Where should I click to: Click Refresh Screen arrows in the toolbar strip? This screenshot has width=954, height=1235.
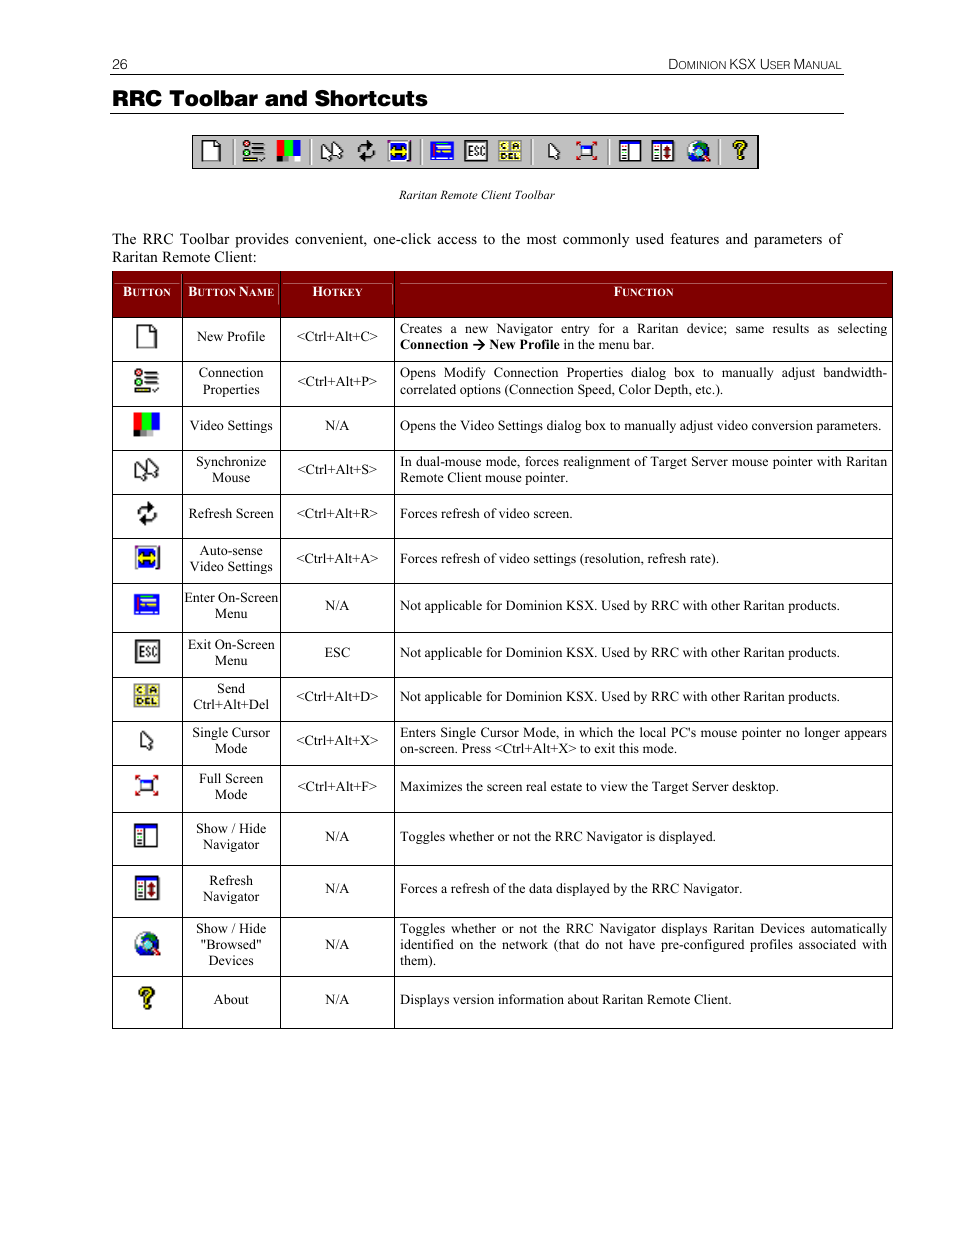[366, 151]
